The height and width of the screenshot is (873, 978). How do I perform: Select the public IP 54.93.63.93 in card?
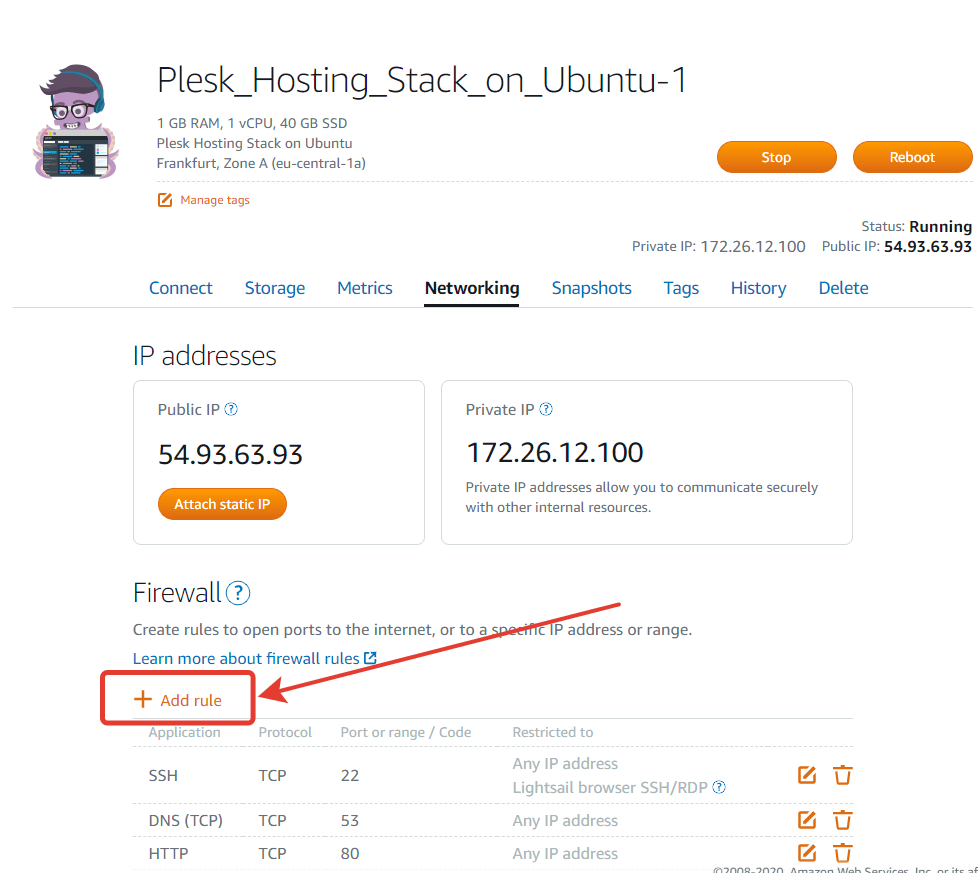pyautogui.click(x=230, y=454)
